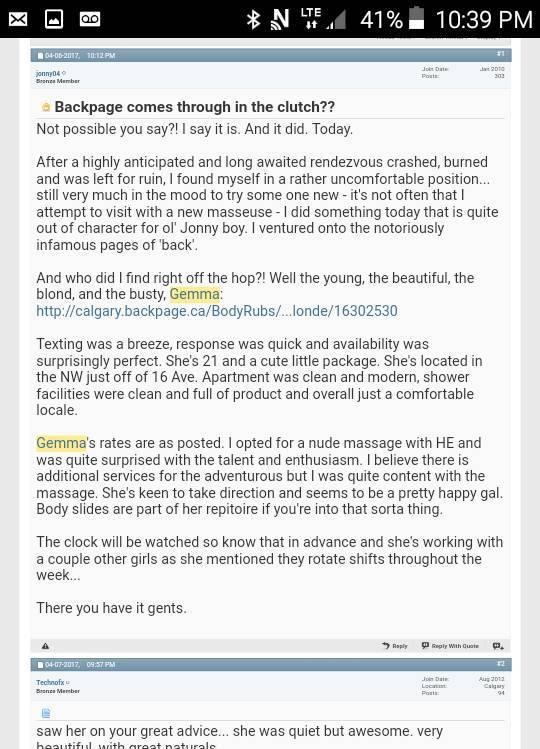
Task: Click Reply With Quote button
Action: tap(450, 646)
